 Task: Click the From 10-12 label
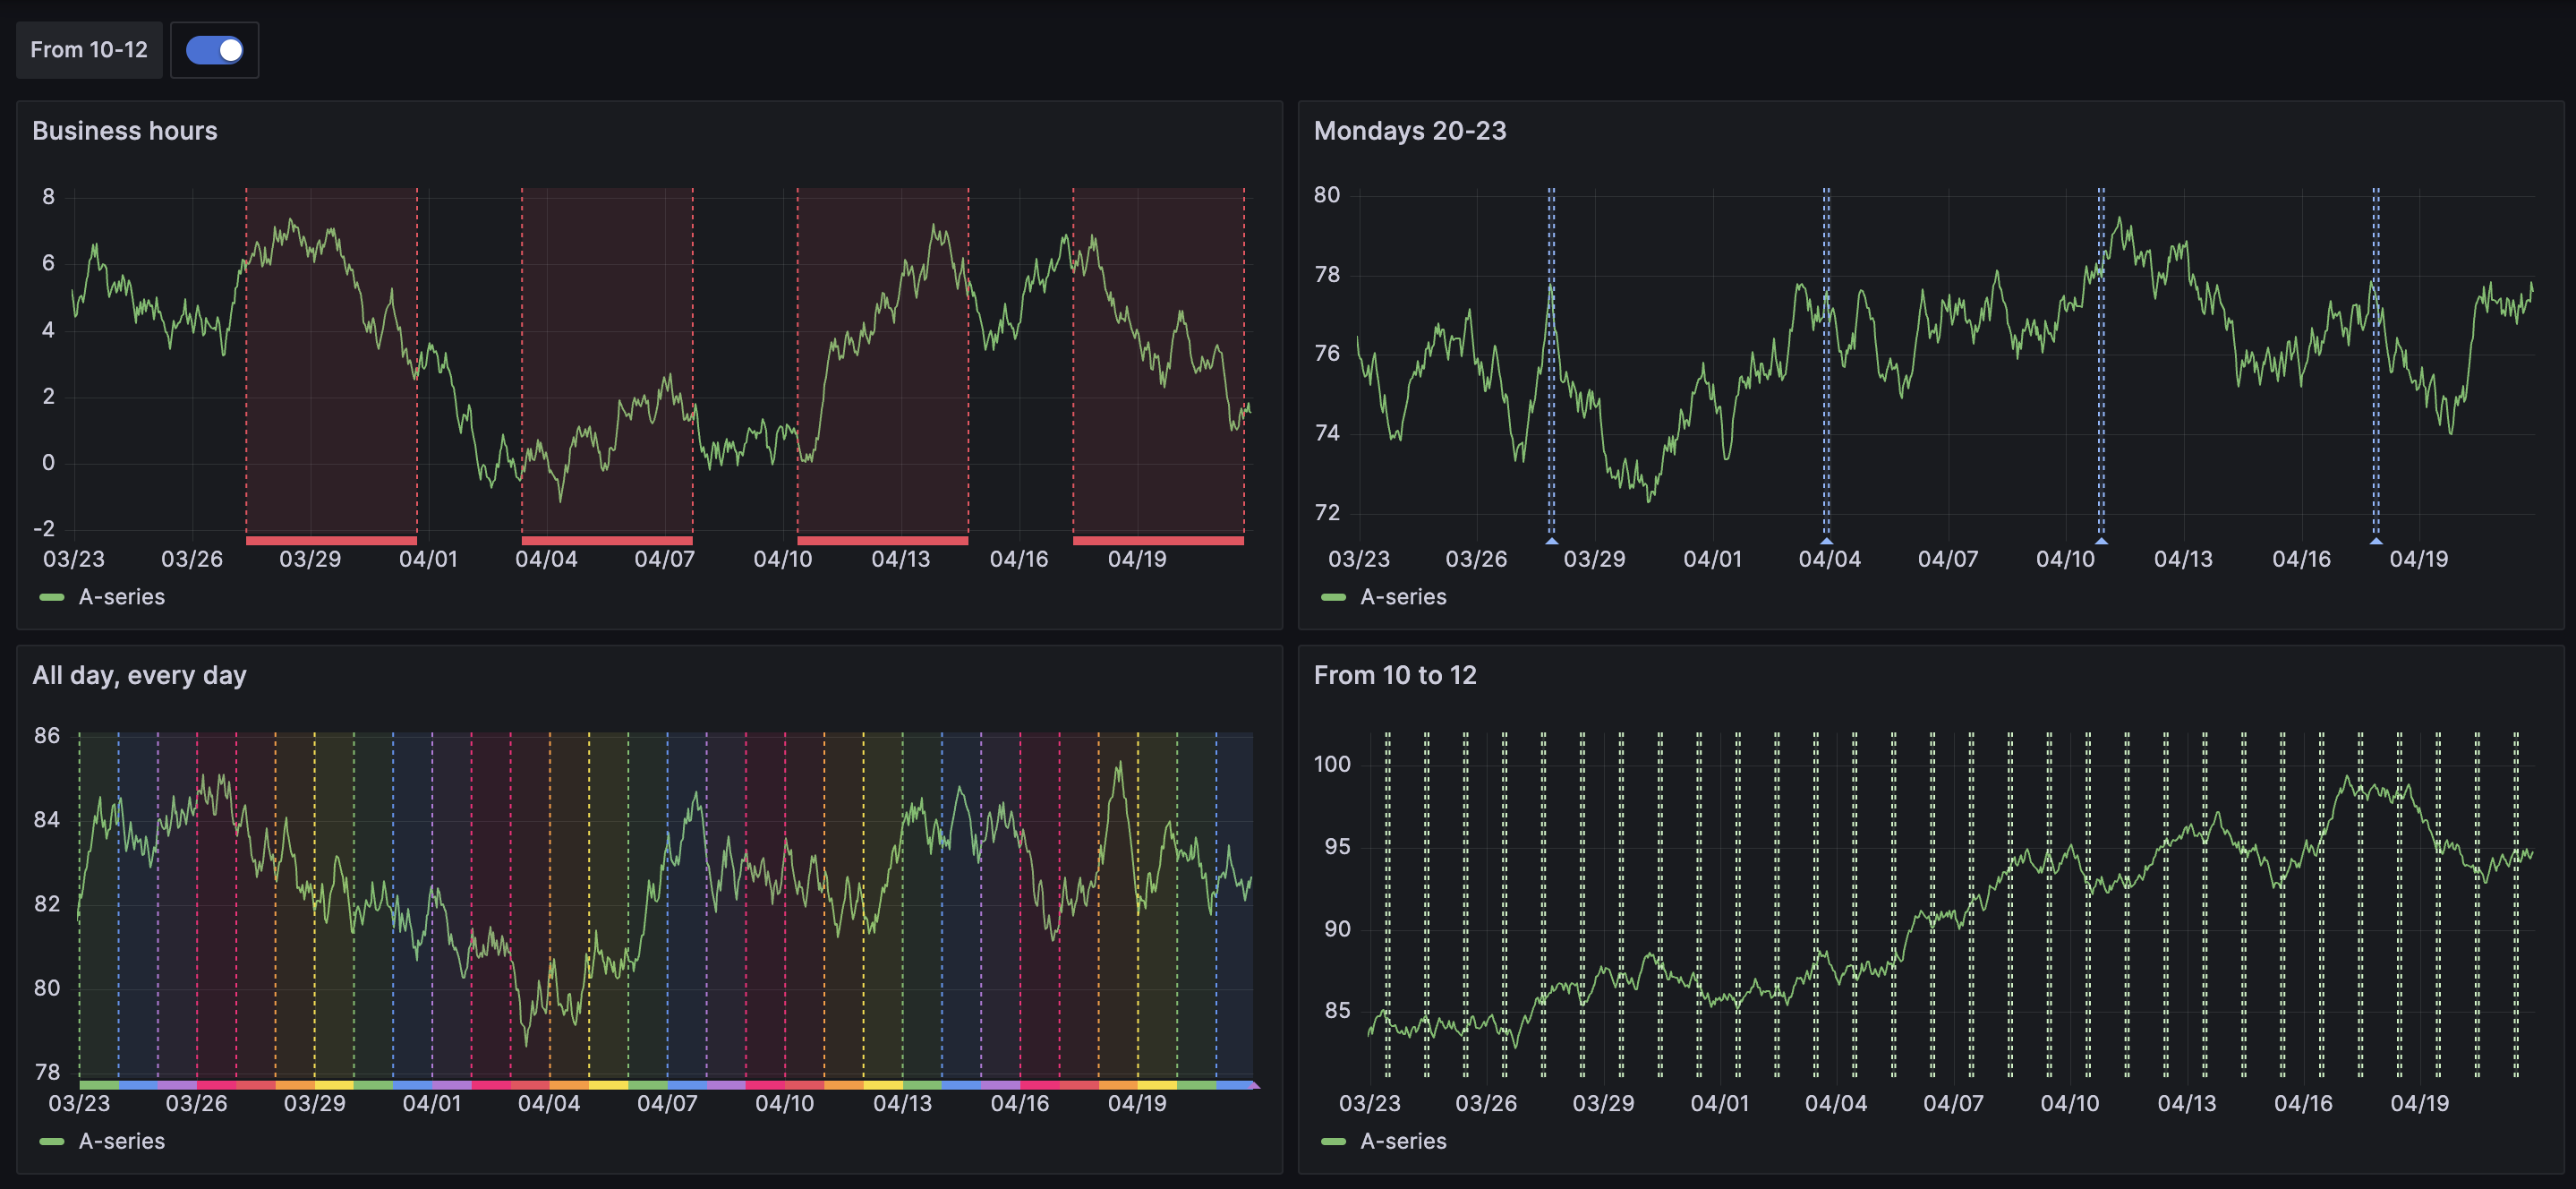(x=89, y=50)
